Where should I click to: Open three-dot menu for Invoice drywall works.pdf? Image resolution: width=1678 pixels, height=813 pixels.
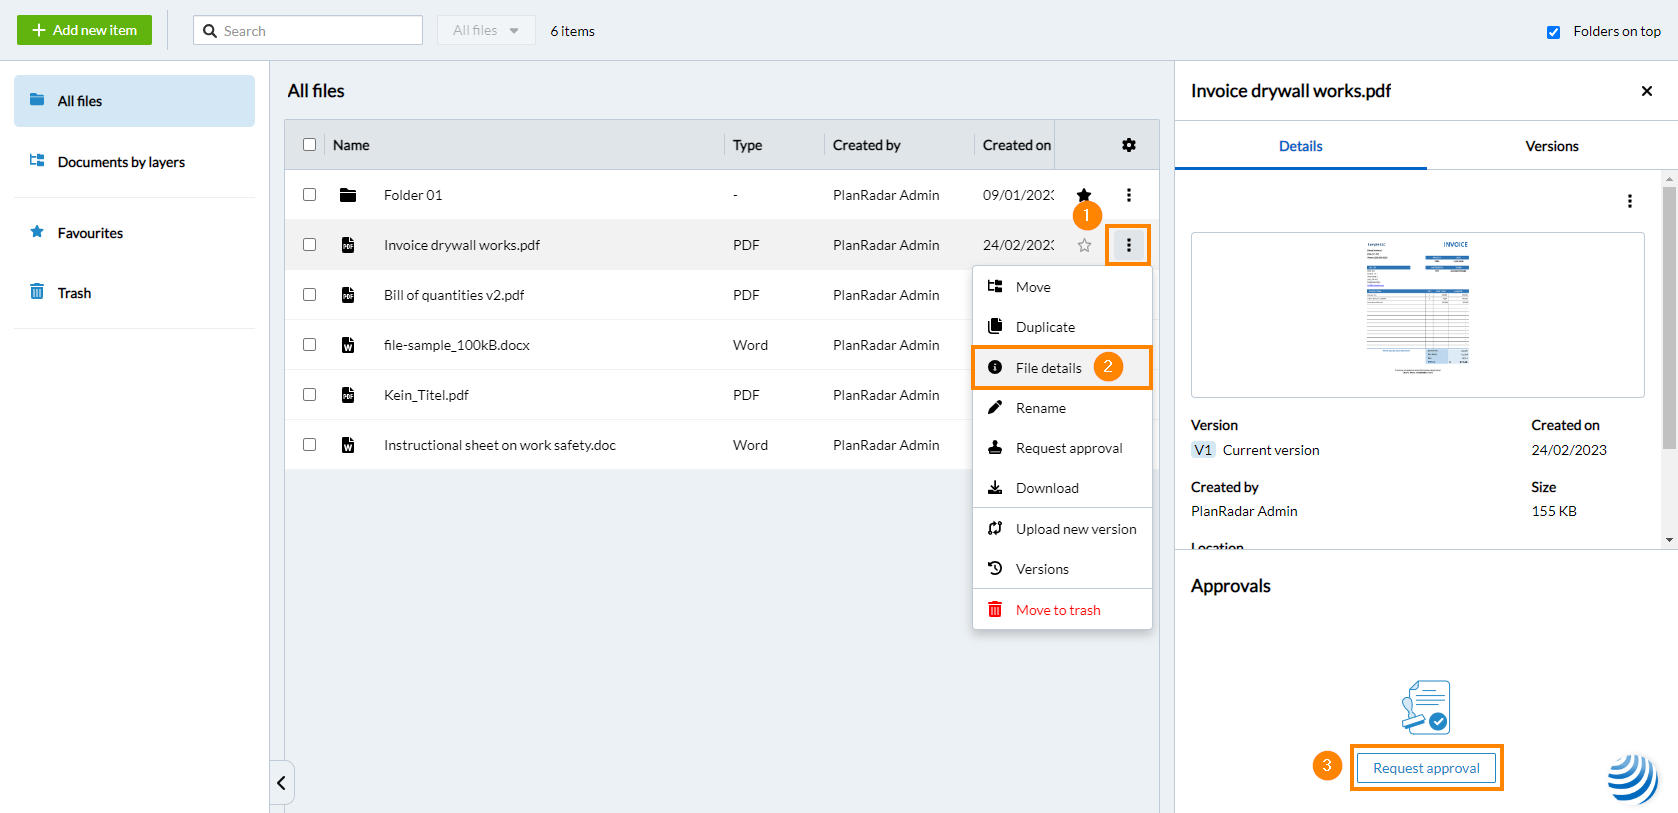point(1128,245)
